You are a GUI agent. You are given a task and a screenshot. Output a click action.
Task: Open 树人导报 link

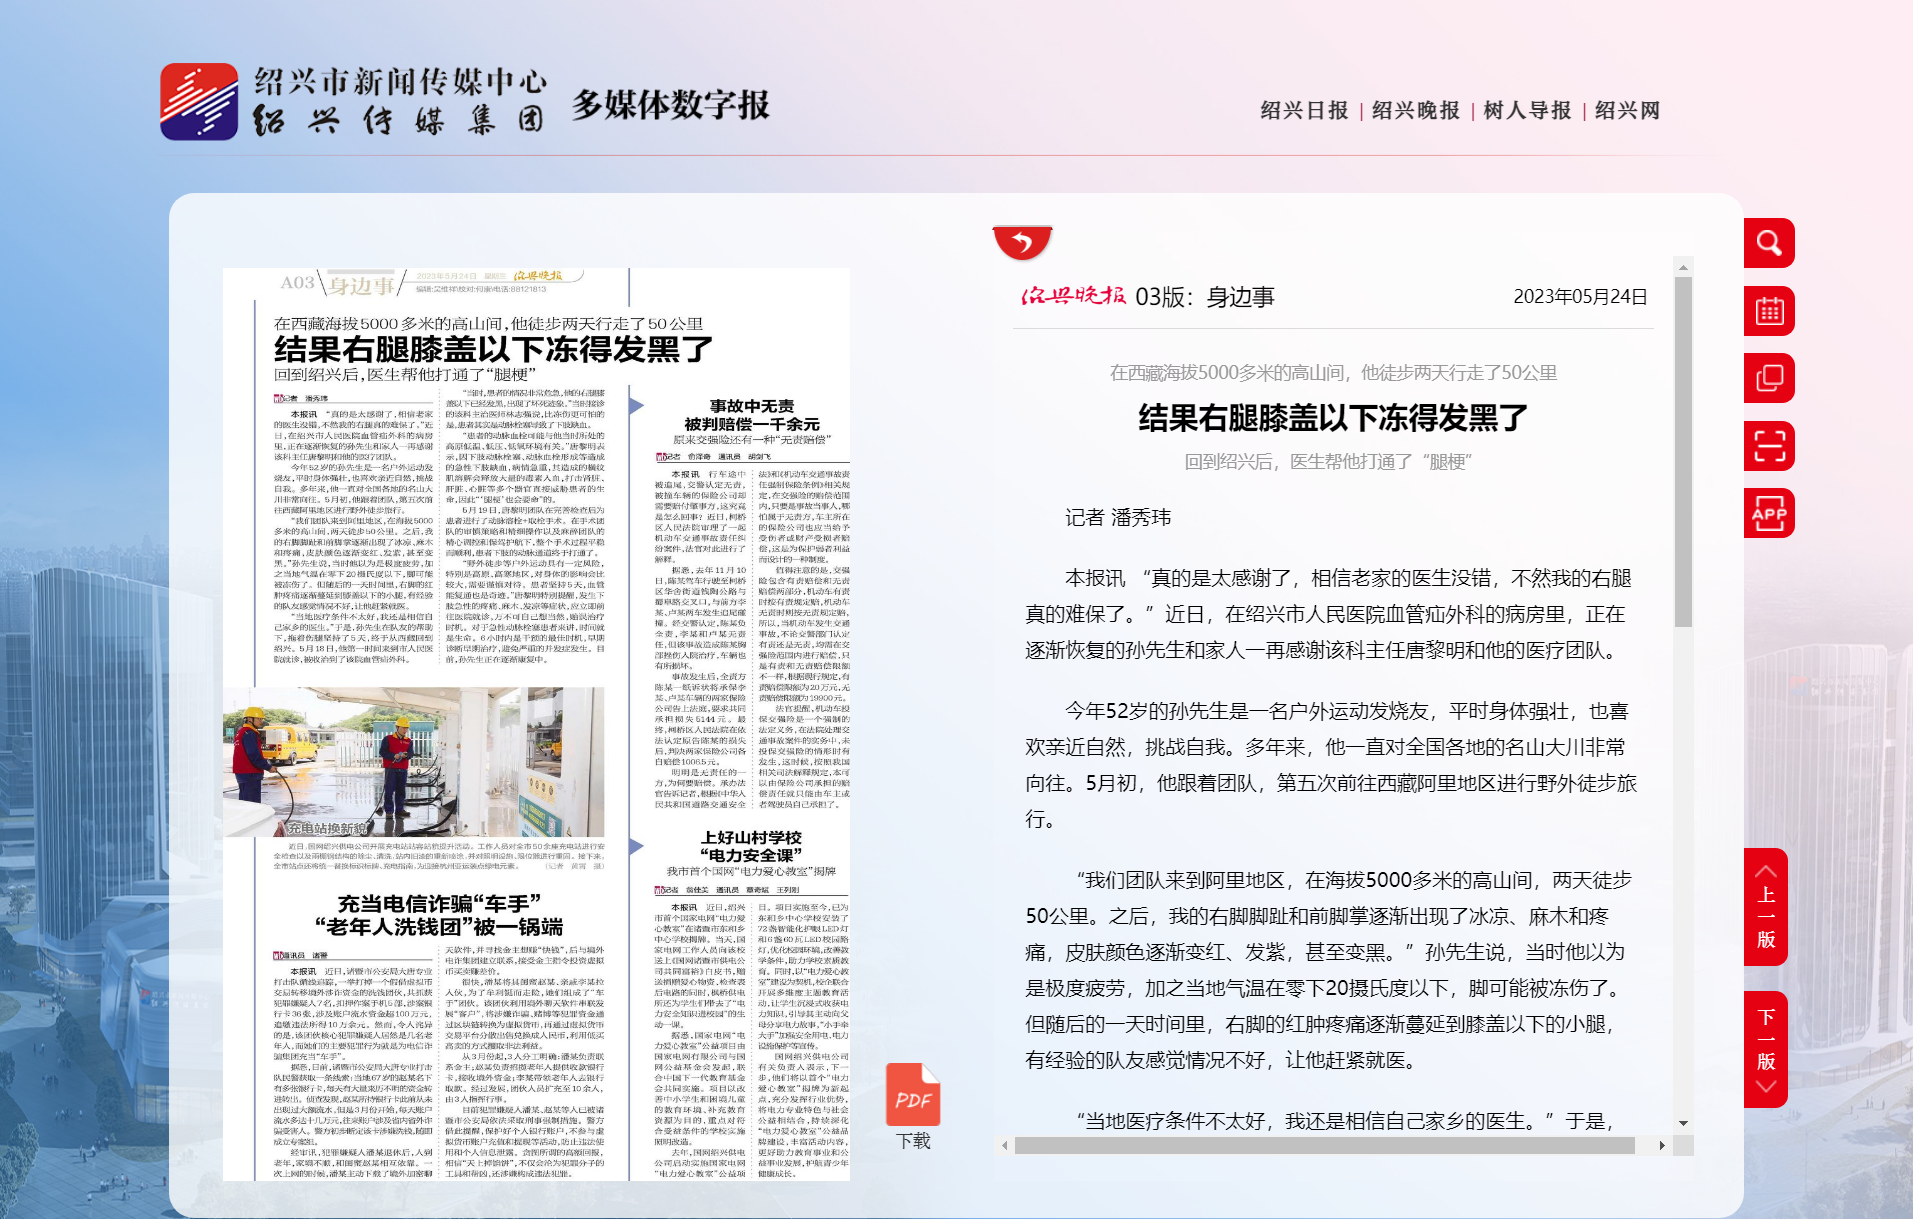pyautogui.click(x=1527, y=110)
